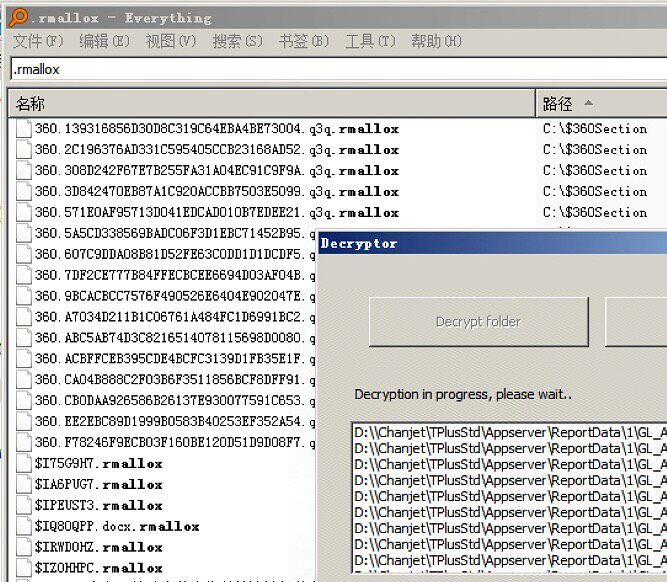This screenshot has height=582, width=667.
Task: Select file name 360.2C196376AD331C595405CCB23168AD52.q3q.rmallox
Action: pos(217,149)
